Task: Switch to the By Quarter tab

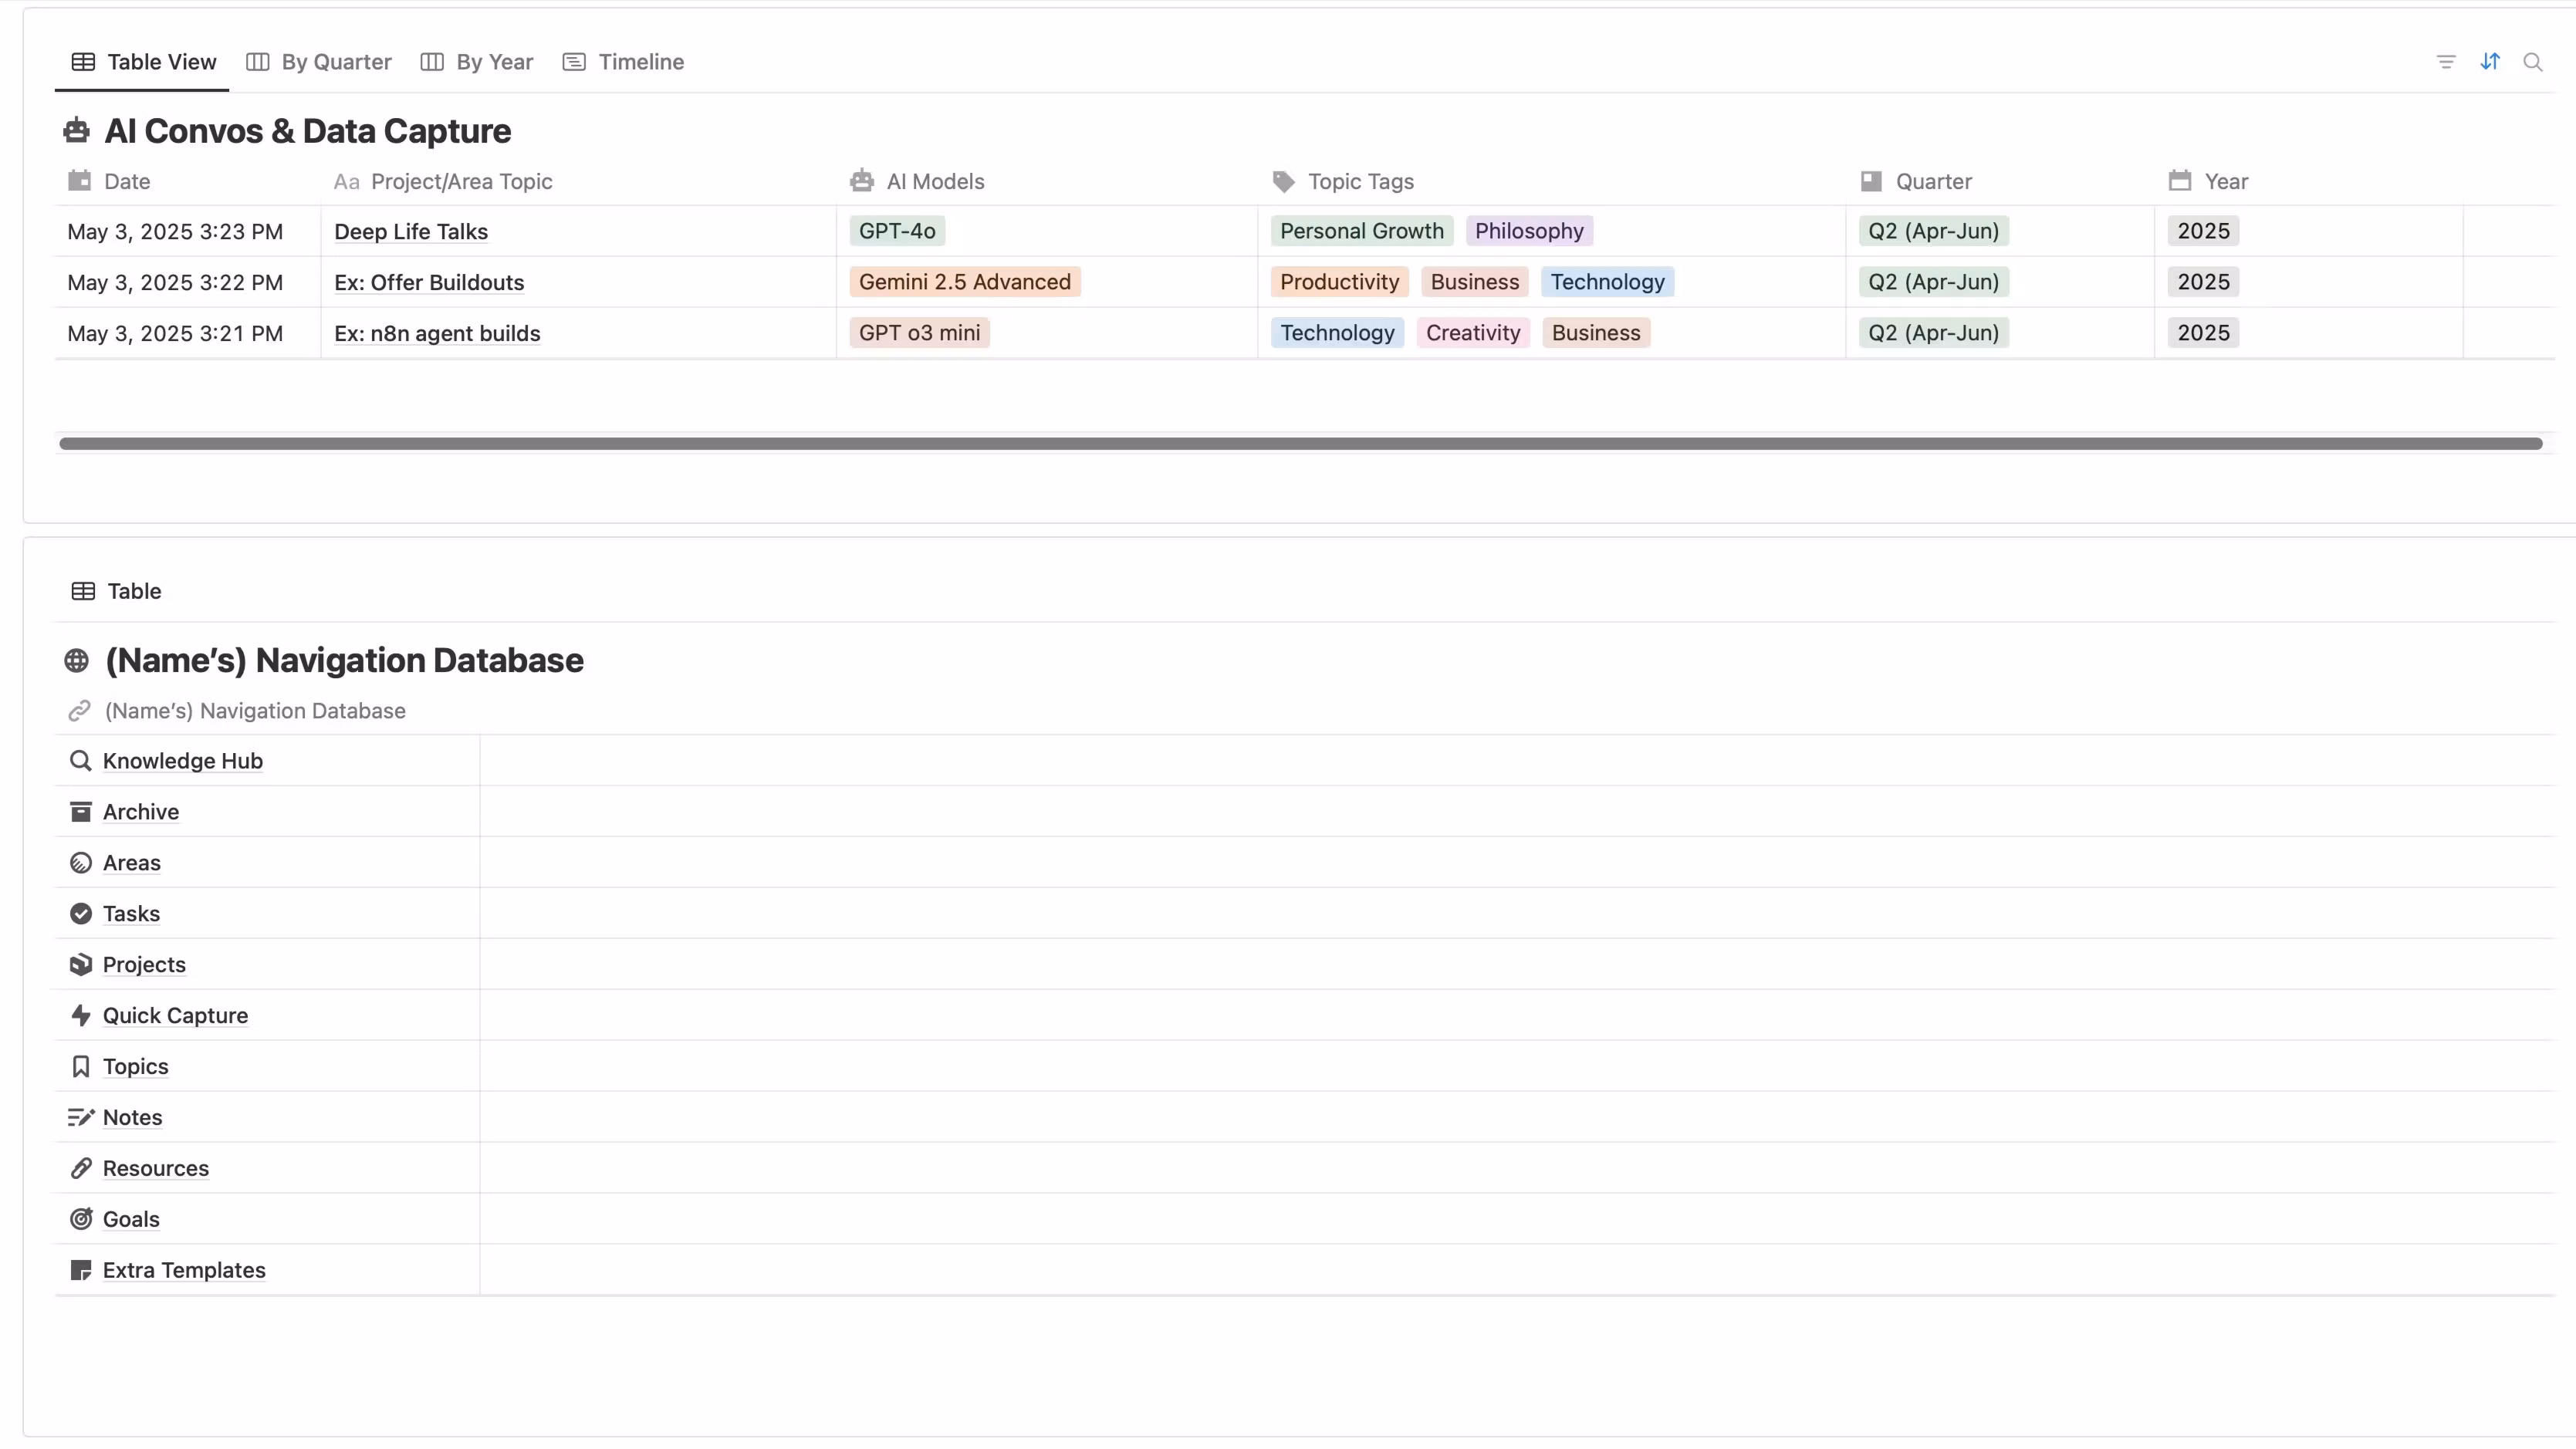Action: pos(319,62)
